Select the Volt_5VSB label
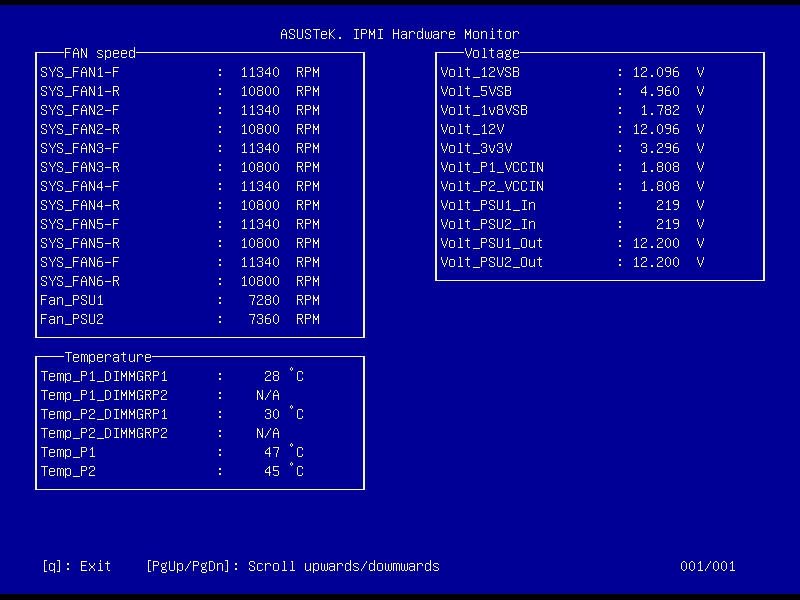The width and height of the screenshot is (800, 600). pyautogui.click(x=476, y=91)
